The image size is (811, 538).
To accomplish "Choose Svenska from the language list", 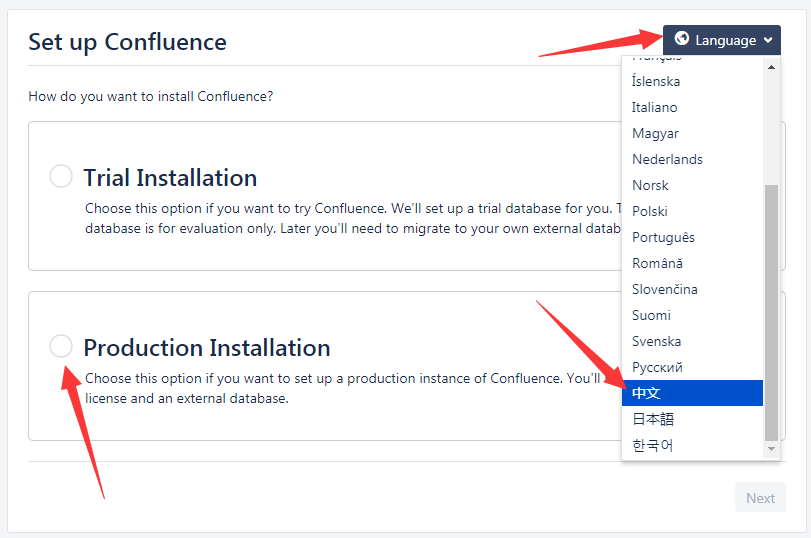I will (692, 341).
